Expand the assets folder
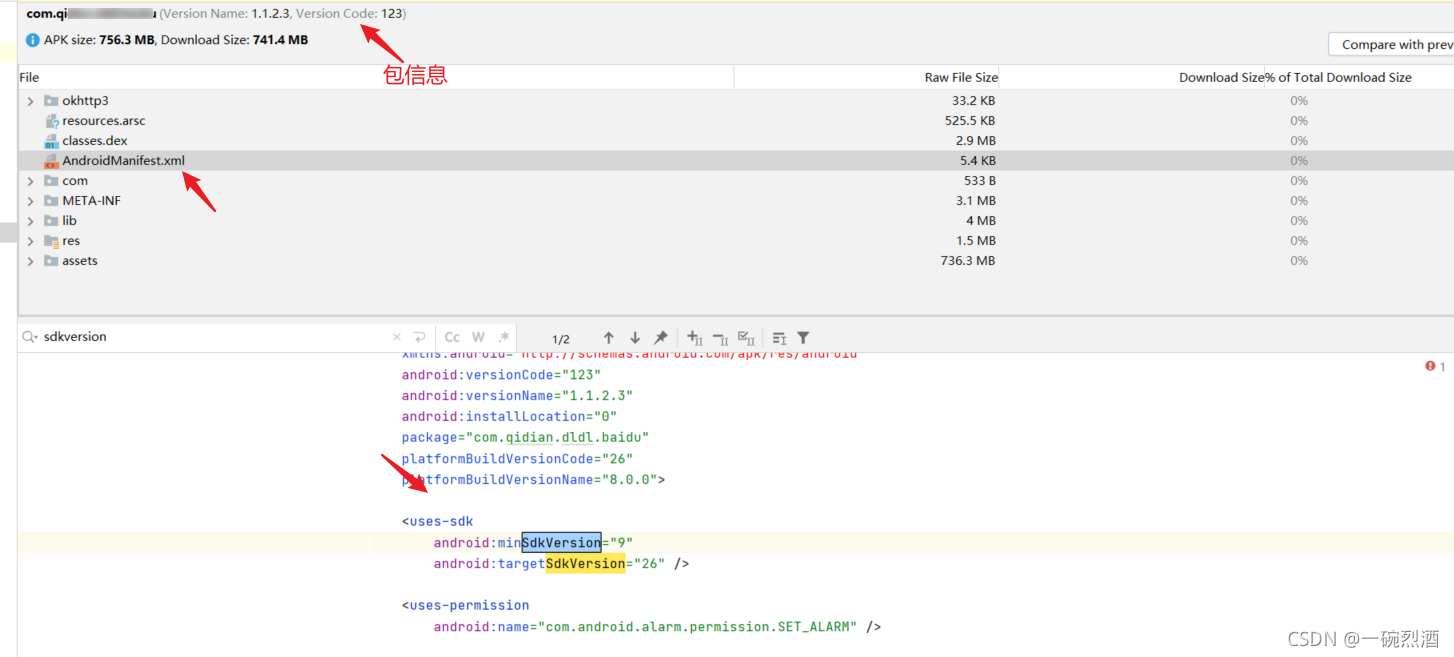Screen dimensions: 1454x657 tap(30, 260)
